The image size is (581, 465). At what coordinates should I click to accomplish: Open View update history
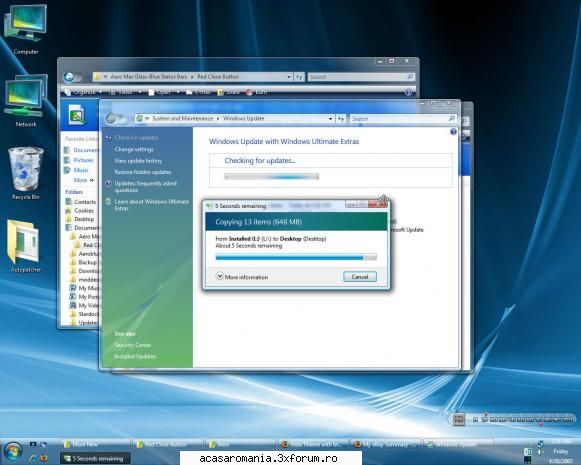(138, 161)
